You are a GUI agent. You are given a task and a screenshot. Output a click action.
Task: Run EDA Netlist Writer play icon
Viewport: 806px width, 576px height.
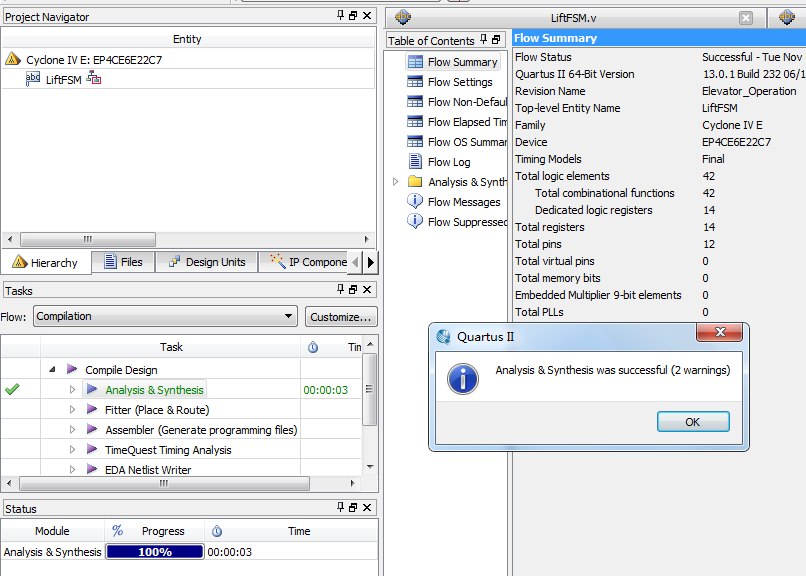92,469
